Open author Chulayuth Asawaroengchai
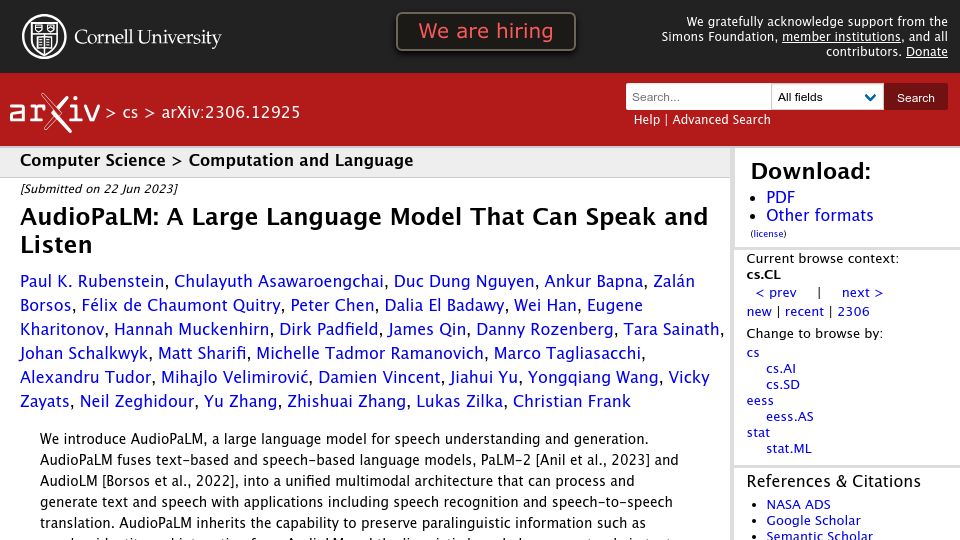960x540 pixels. tap(279, 281)
